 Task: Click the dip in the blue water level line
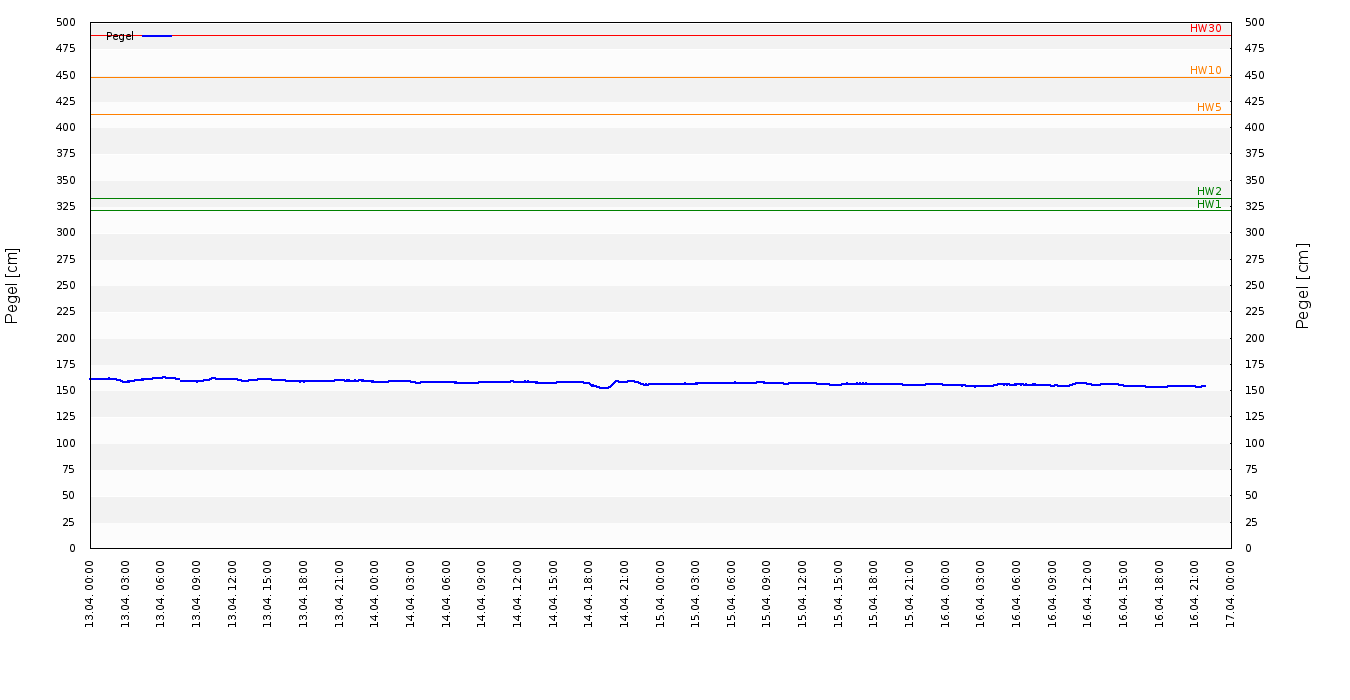click(604, 387)
